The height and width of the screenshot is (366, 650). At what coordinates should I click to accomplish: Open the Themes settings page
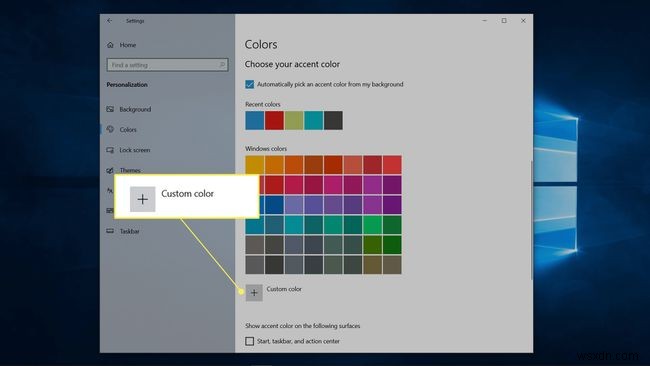tap(130, 170)
